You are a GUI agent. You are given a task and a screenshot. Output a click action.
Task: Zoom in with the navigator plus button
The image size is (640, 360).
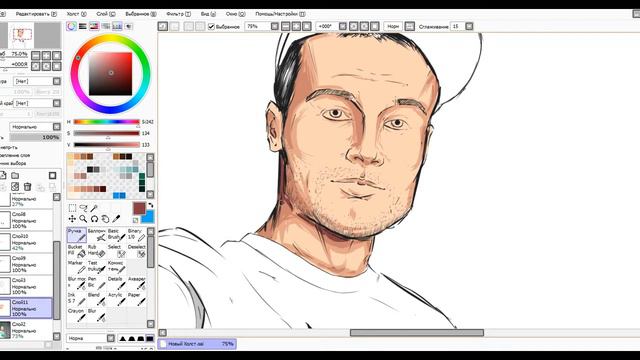(46, 55)
